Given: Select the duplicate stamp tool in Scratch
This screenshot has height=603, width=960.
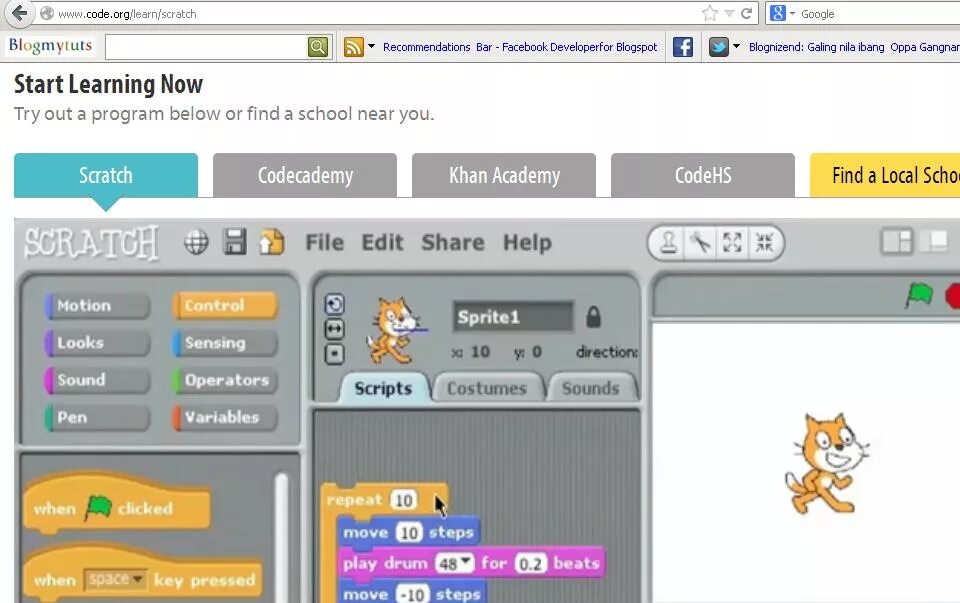Looking at the screenshot, I should tap(669, 242).
